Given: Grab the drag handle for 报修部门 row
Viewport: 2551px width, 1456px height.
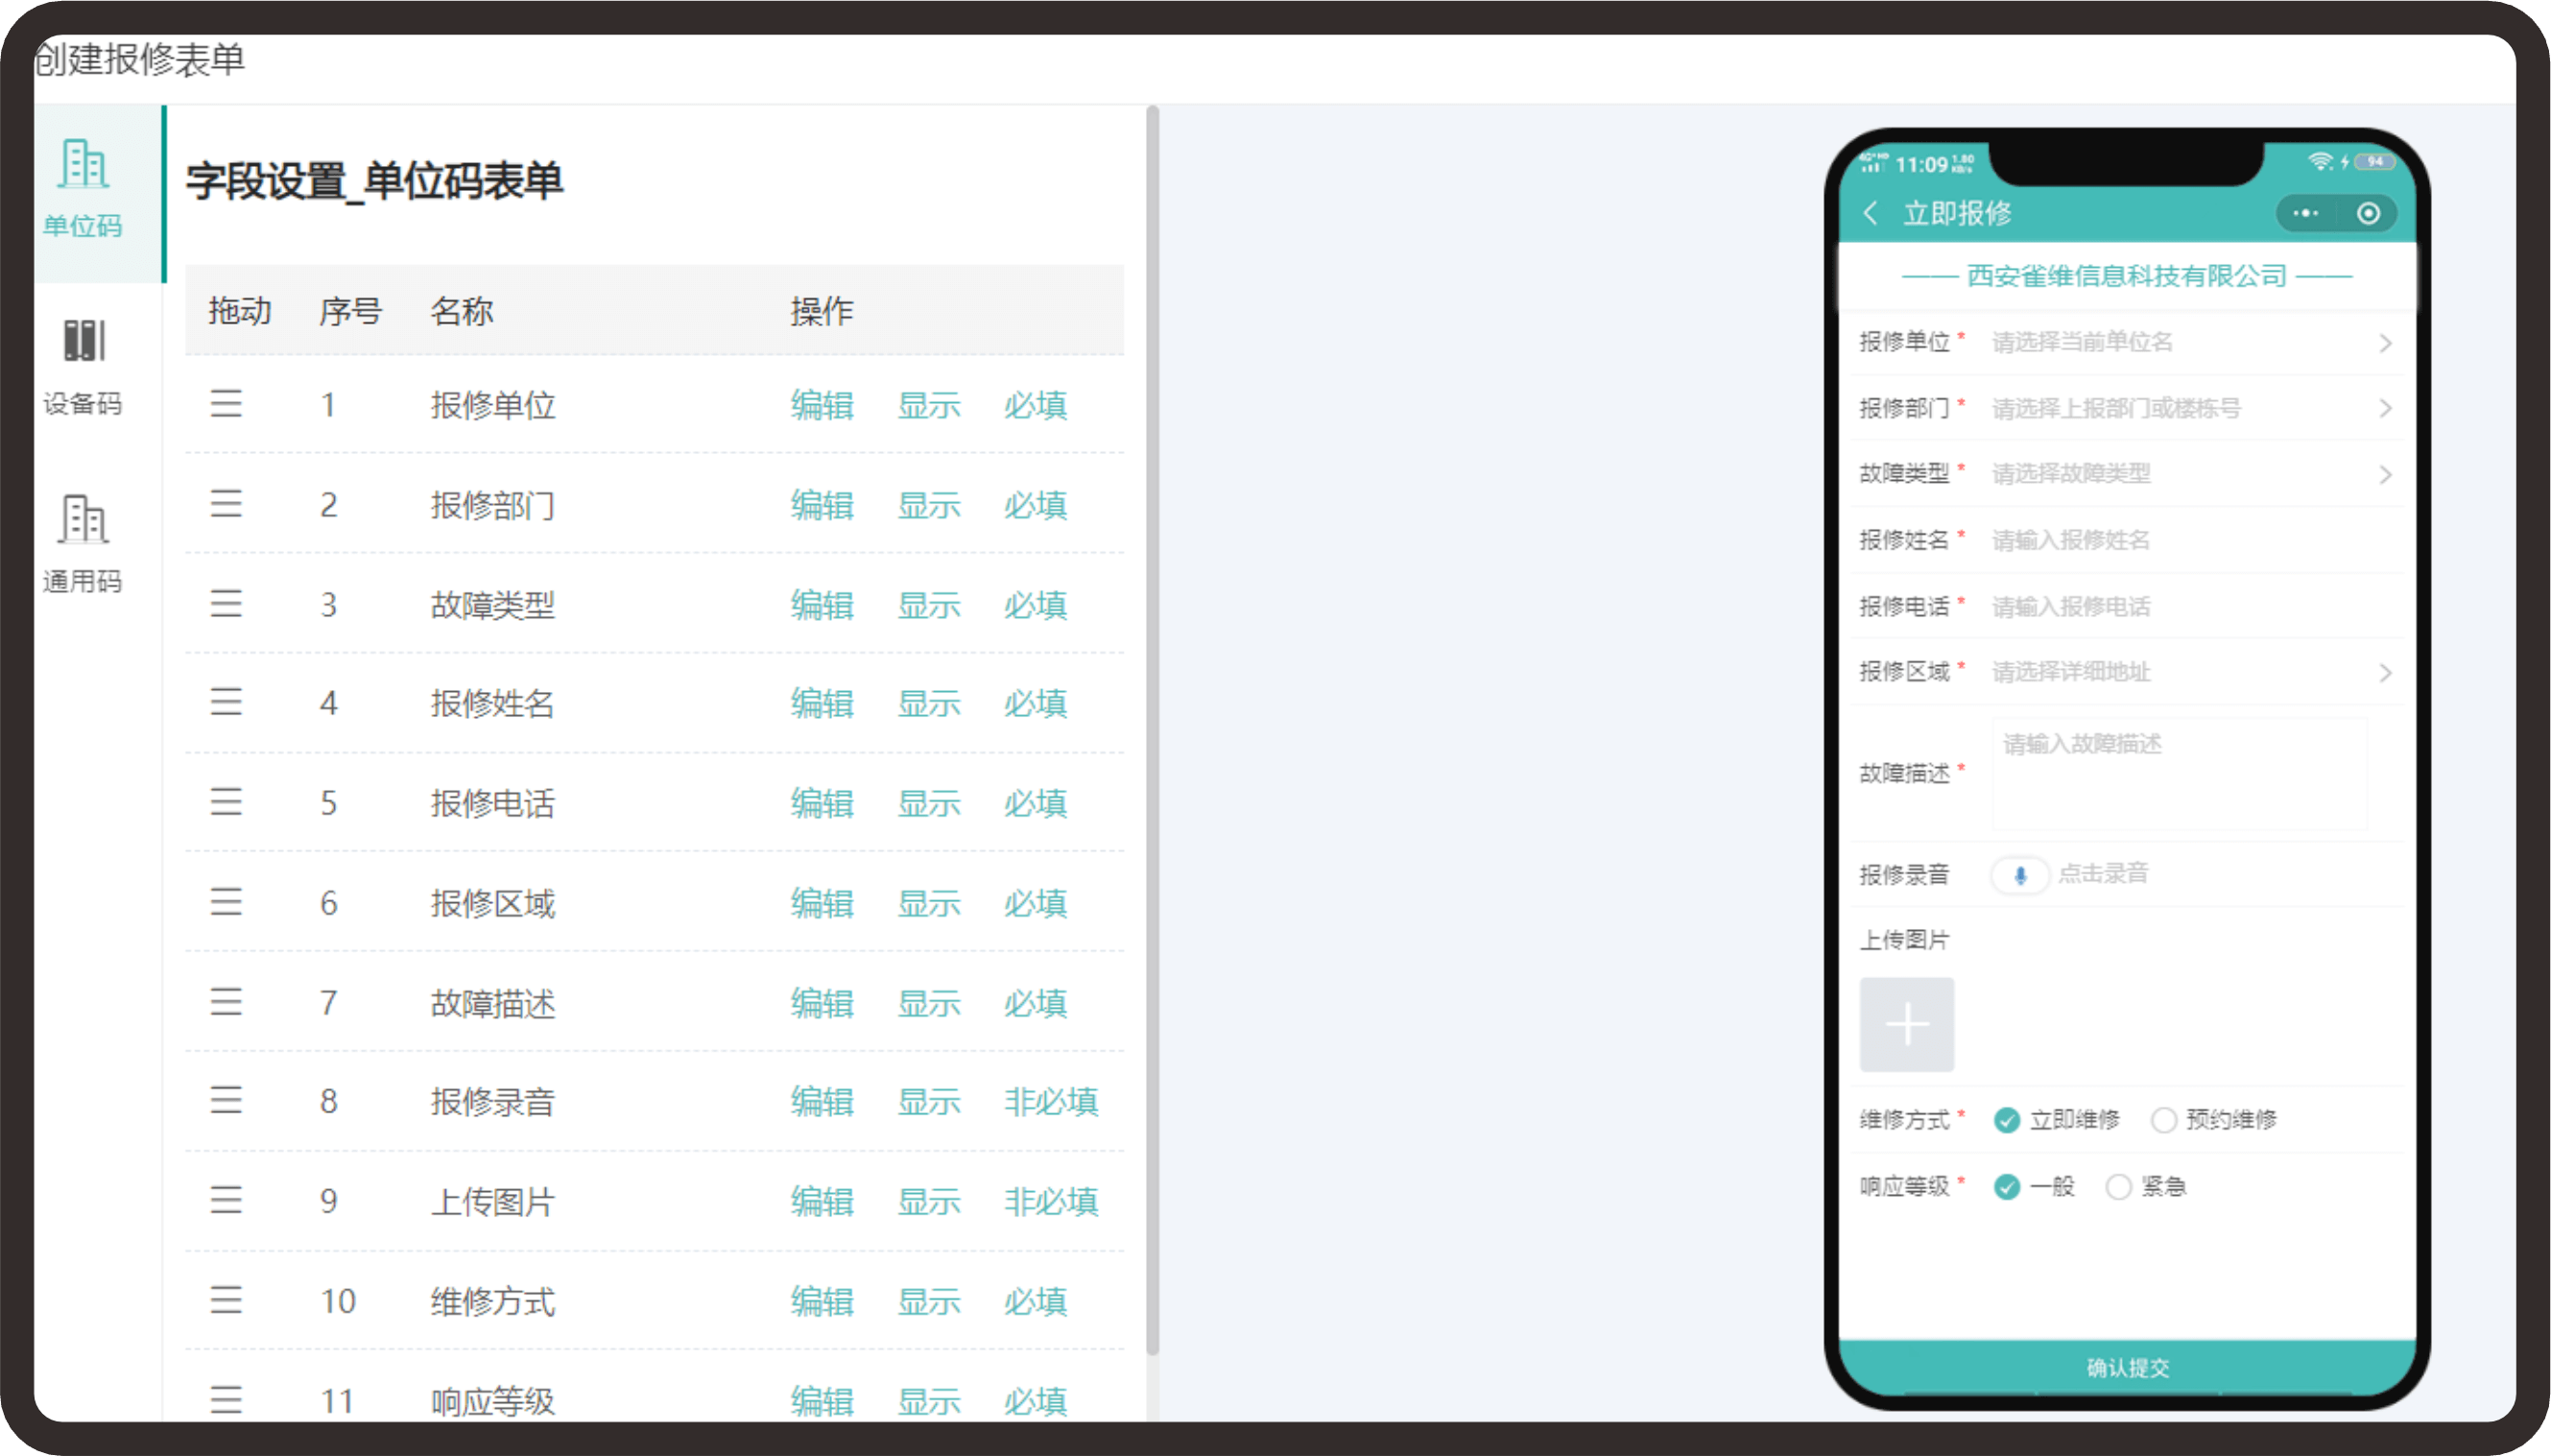Looking at the screenshot, I should click(226, 504).
